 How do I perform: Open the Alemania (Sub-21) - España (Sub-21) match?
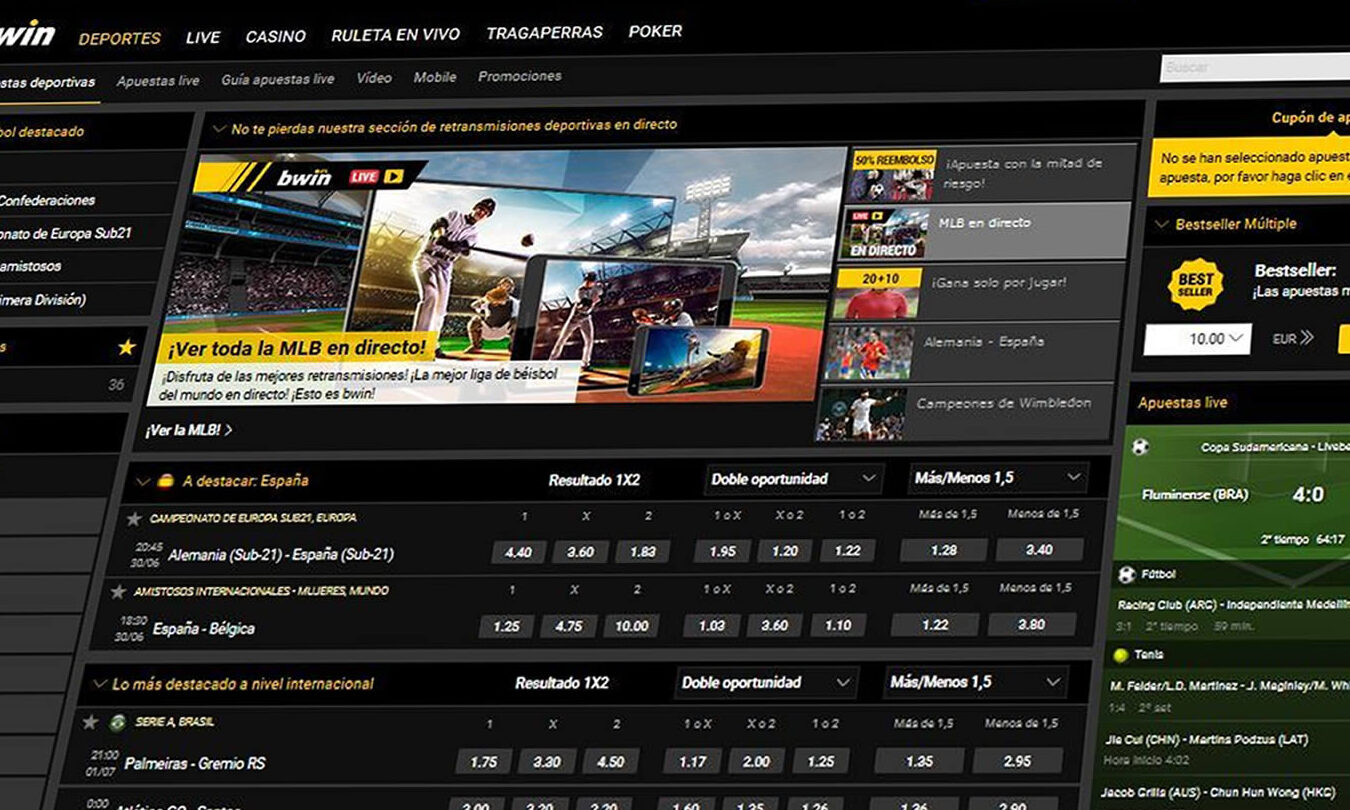coord(281,555)
